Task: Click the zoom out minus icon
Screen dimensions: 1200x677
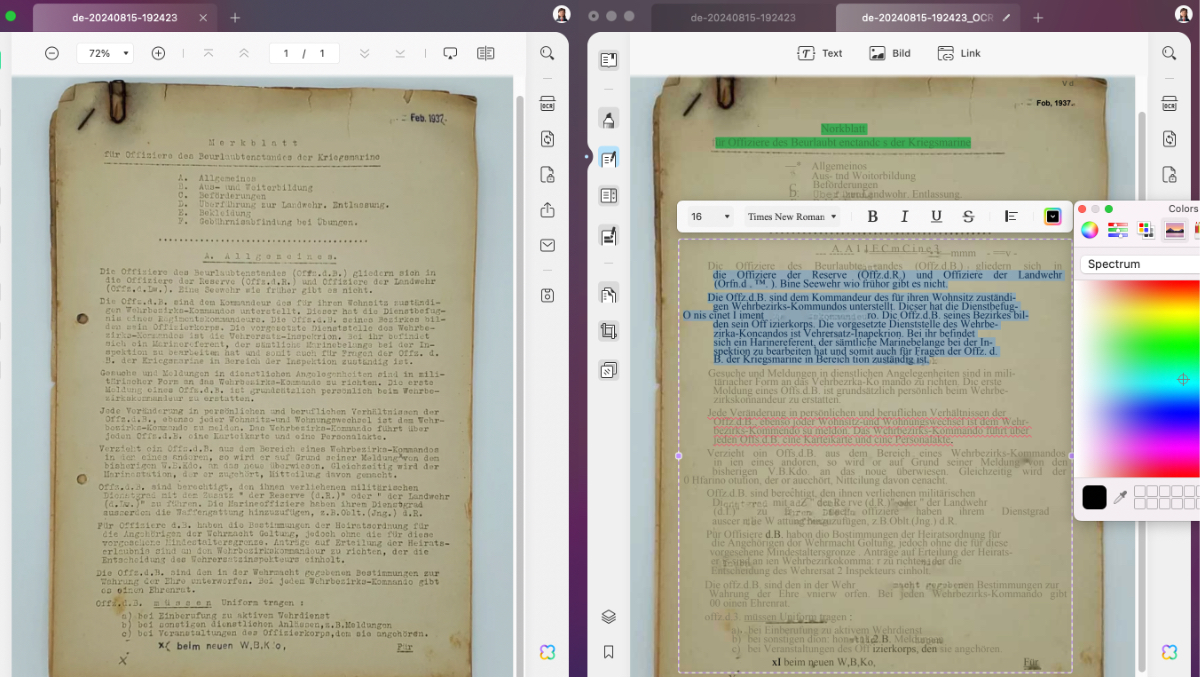Action: coord(52,53)
